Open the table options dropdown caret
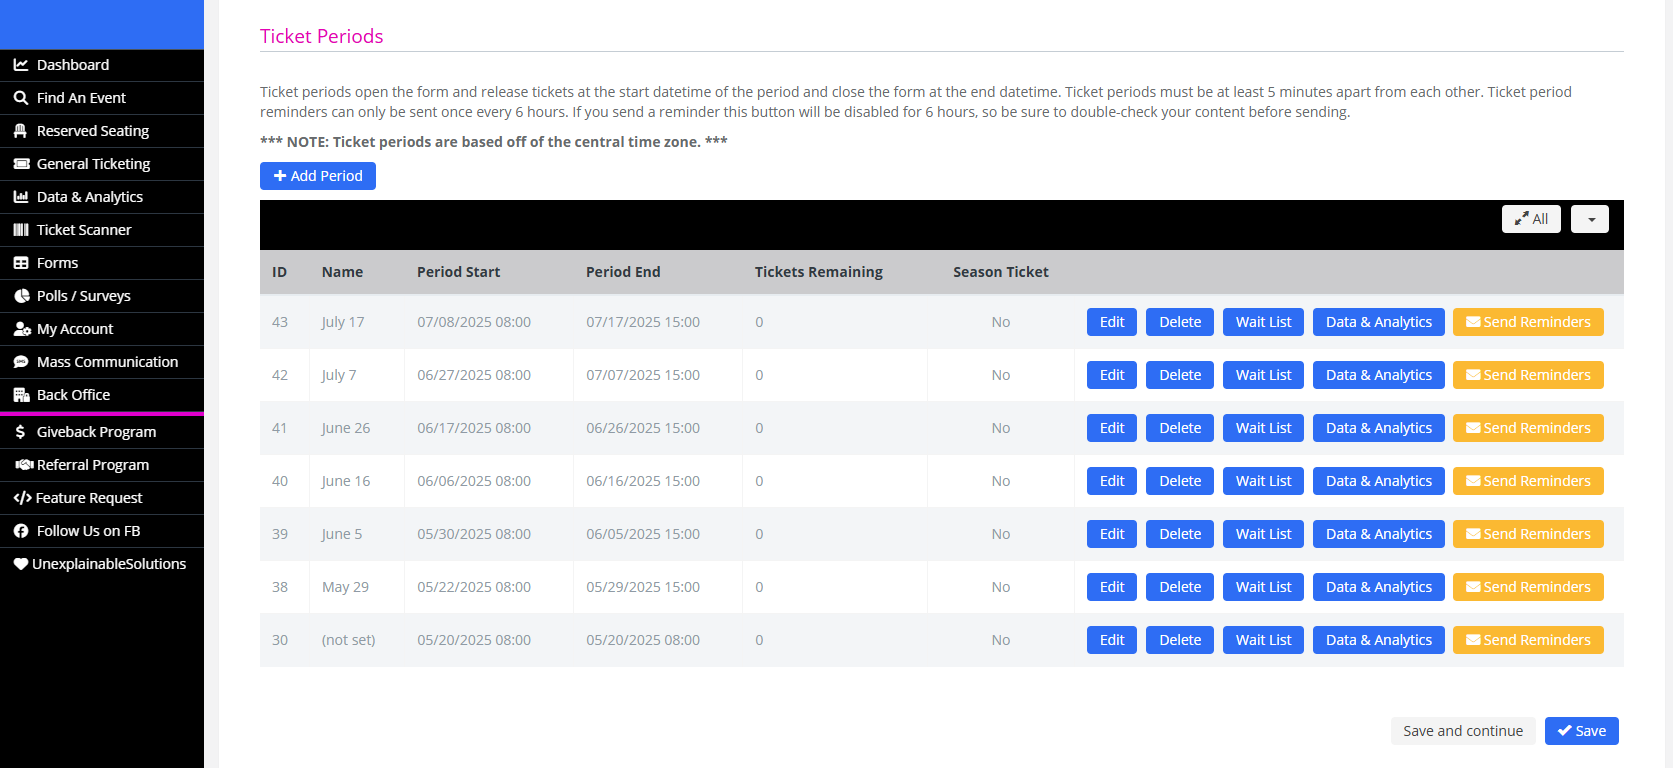The image size is (1673, 768). (1589, 219)
